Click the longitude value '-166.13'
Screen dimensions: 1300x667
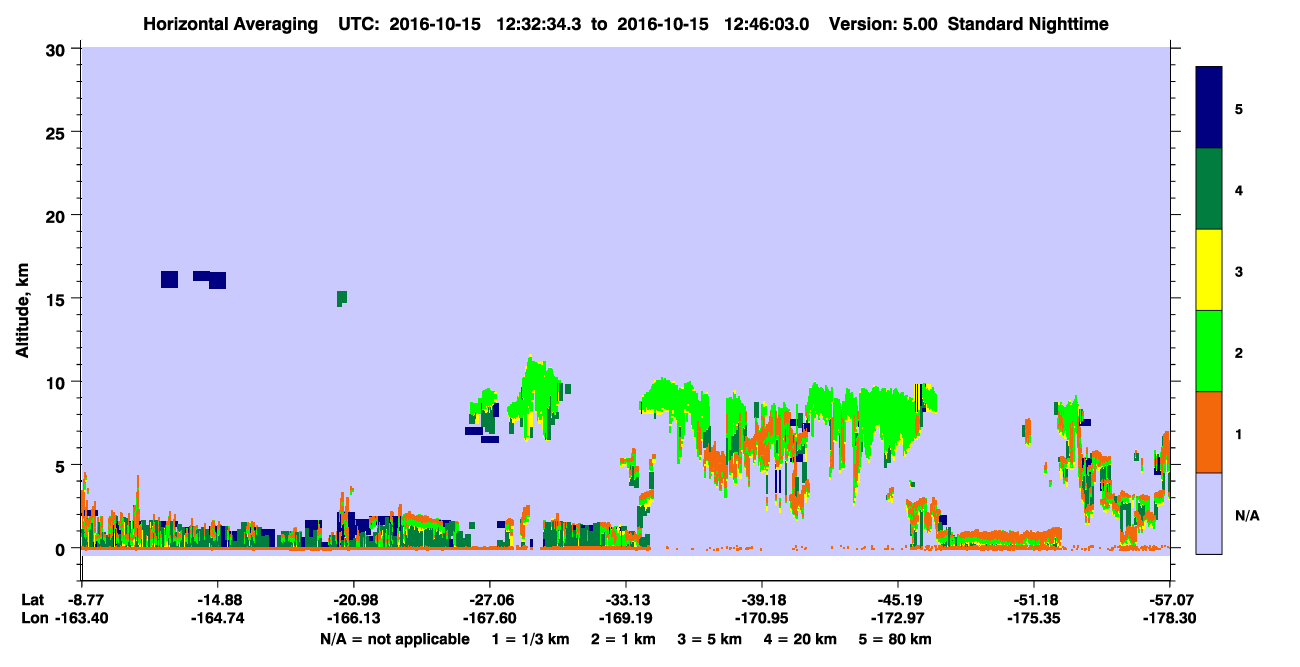pyautogui.click(x=353, y=618)
